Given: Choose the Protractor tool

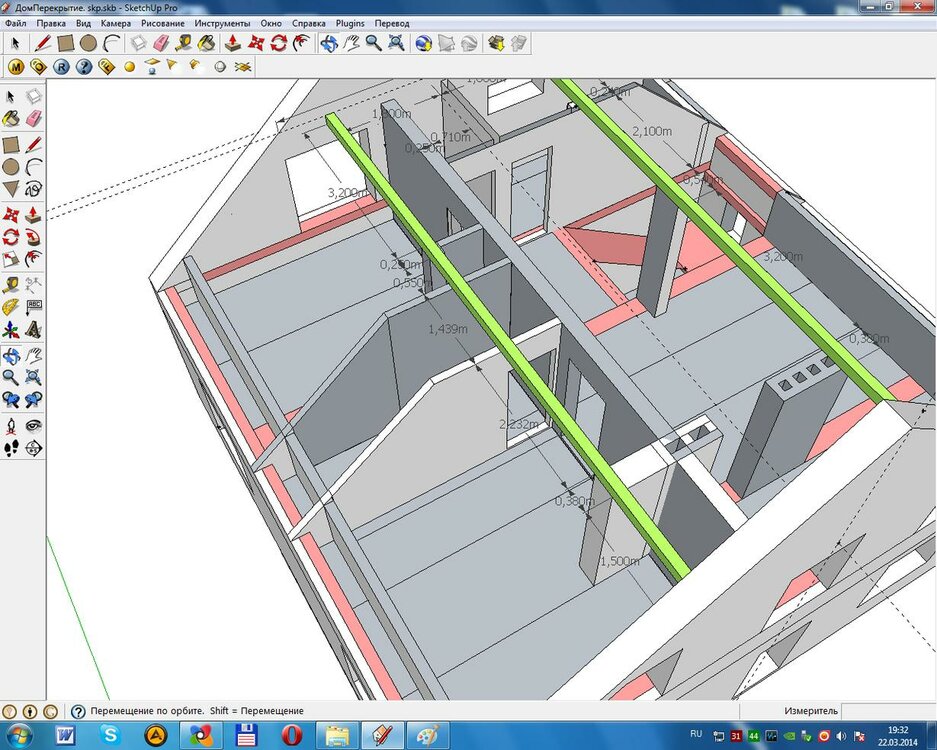Looking at the screenshot, I should click(x=11, y=307).
